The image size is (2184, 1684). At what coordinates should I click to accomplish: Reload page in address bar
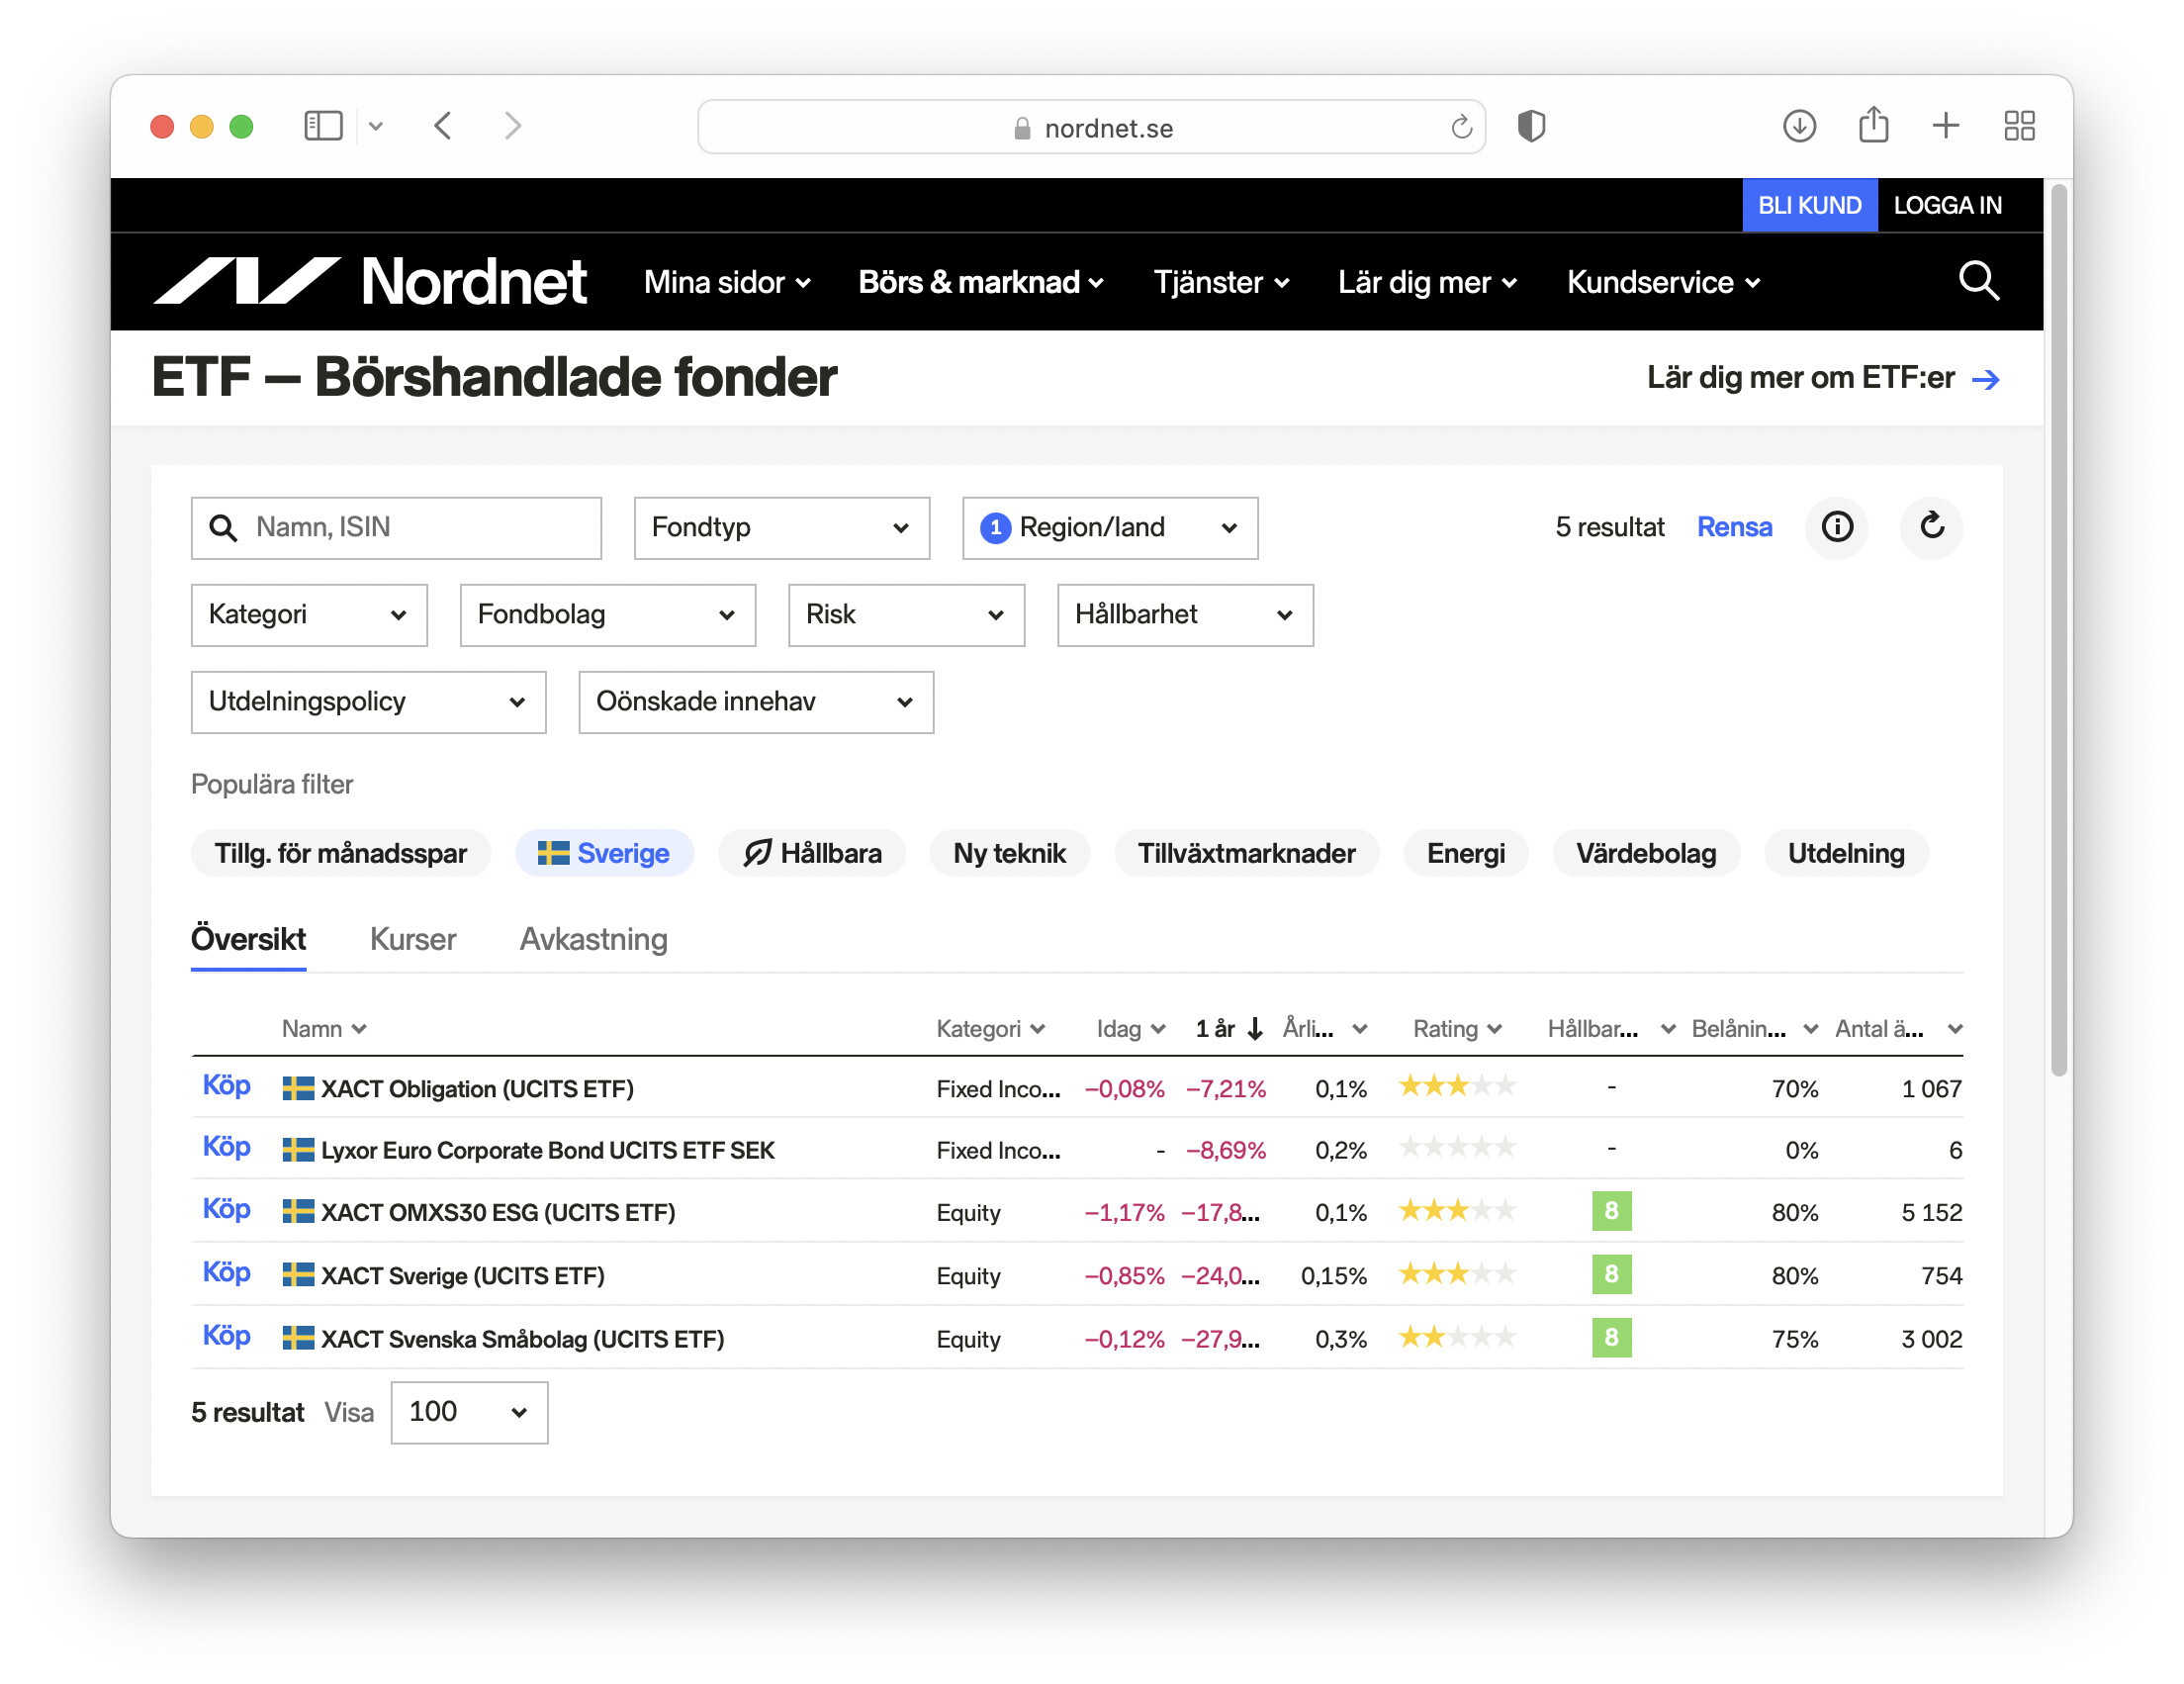(x=1461, y=128)
